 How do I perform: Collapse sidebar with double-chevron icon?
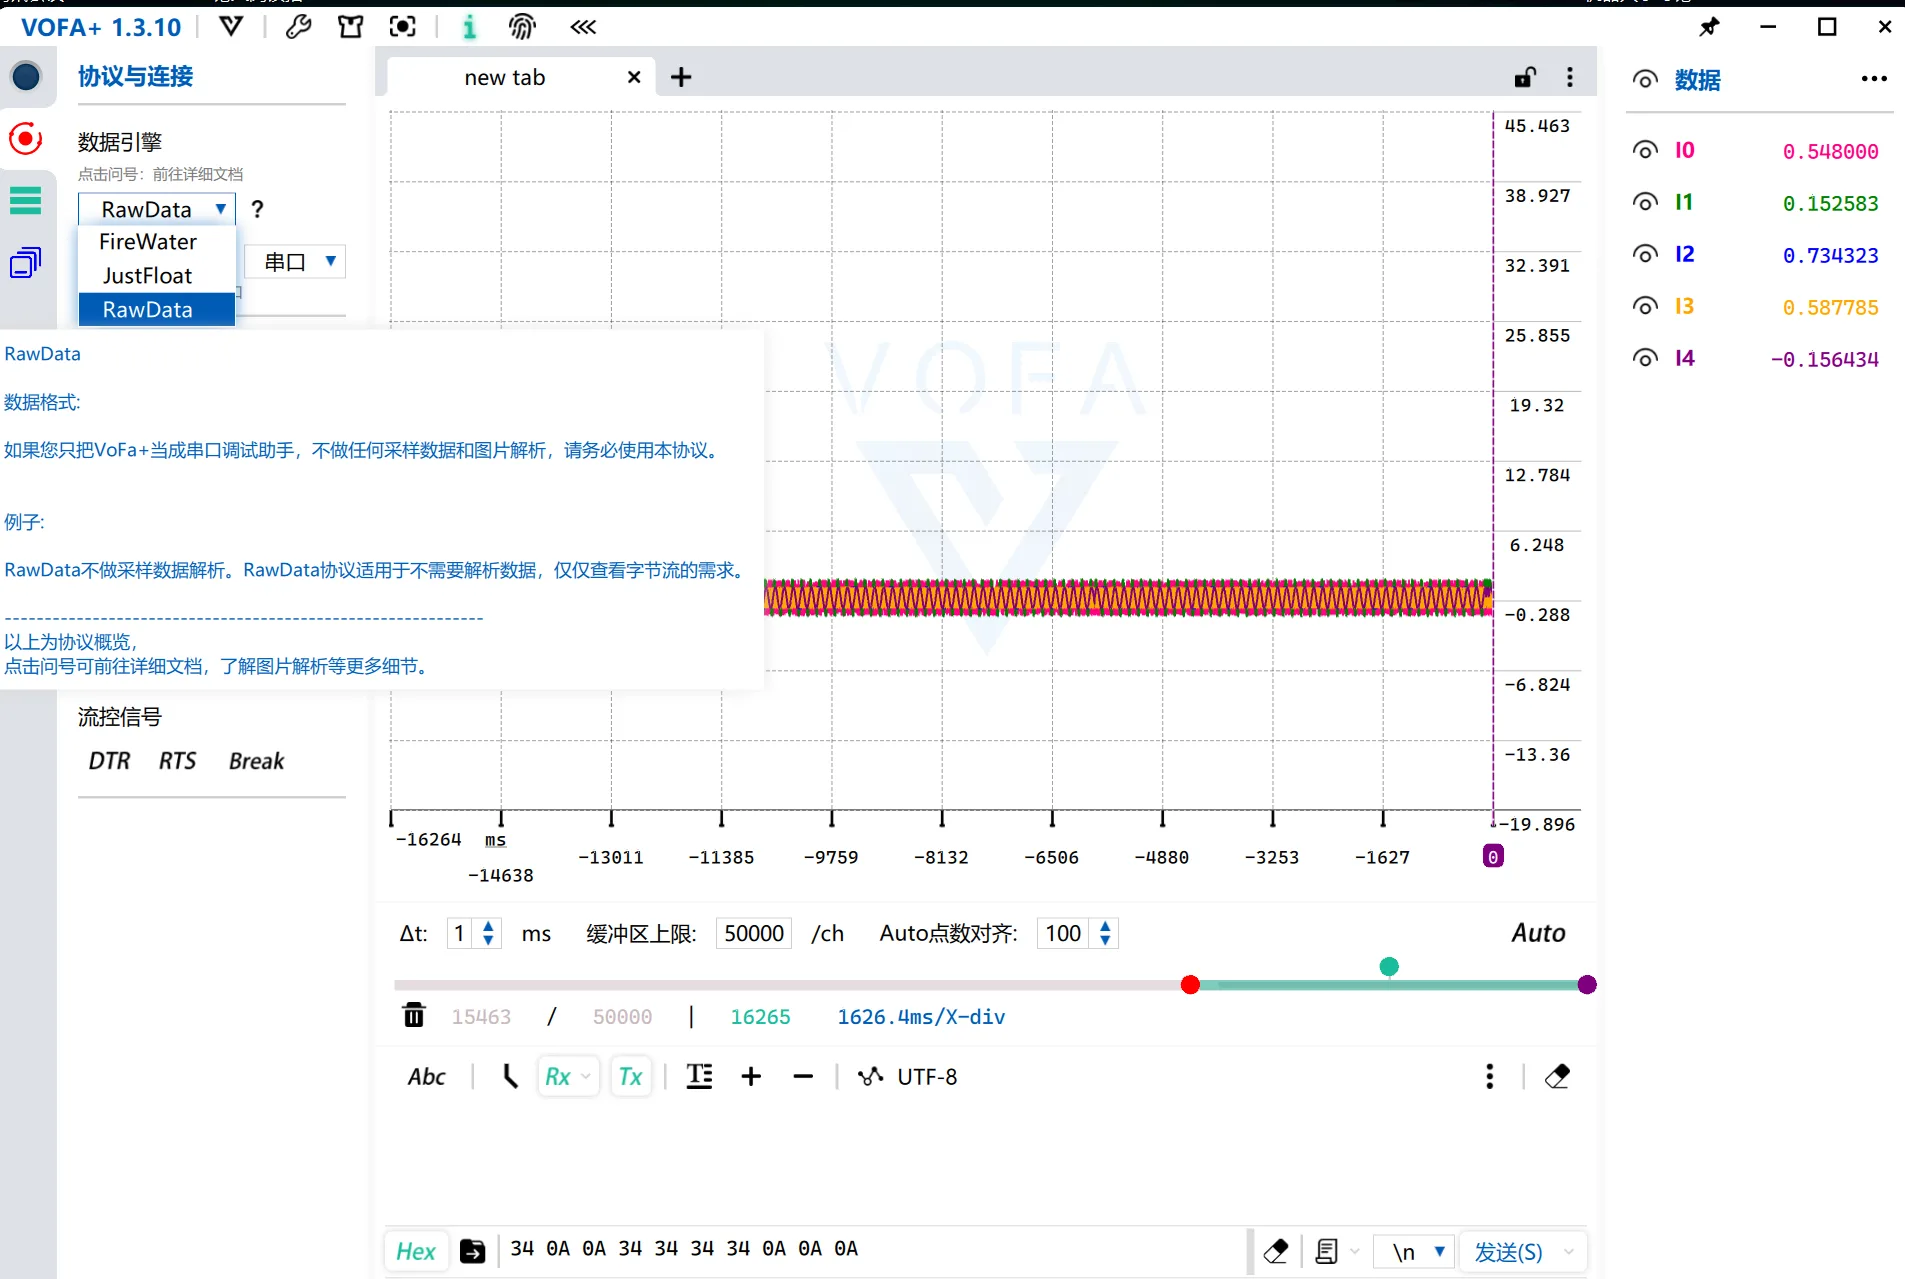click(x=583, y=27)
